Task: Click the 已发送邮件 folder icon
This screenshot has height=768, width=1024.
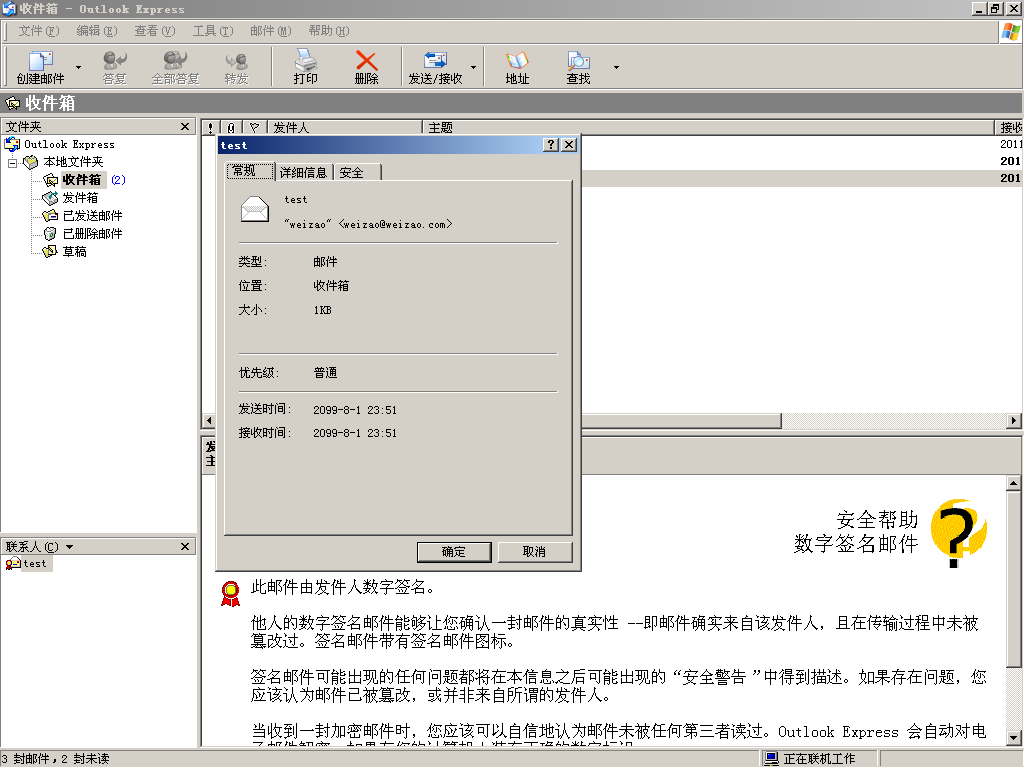Action: pos(50,216)
